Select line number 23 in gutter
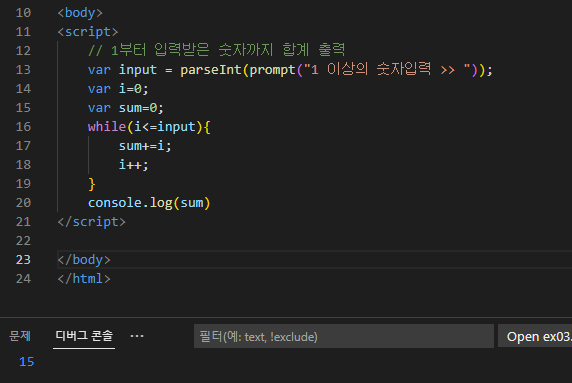 tap(23, 260)
